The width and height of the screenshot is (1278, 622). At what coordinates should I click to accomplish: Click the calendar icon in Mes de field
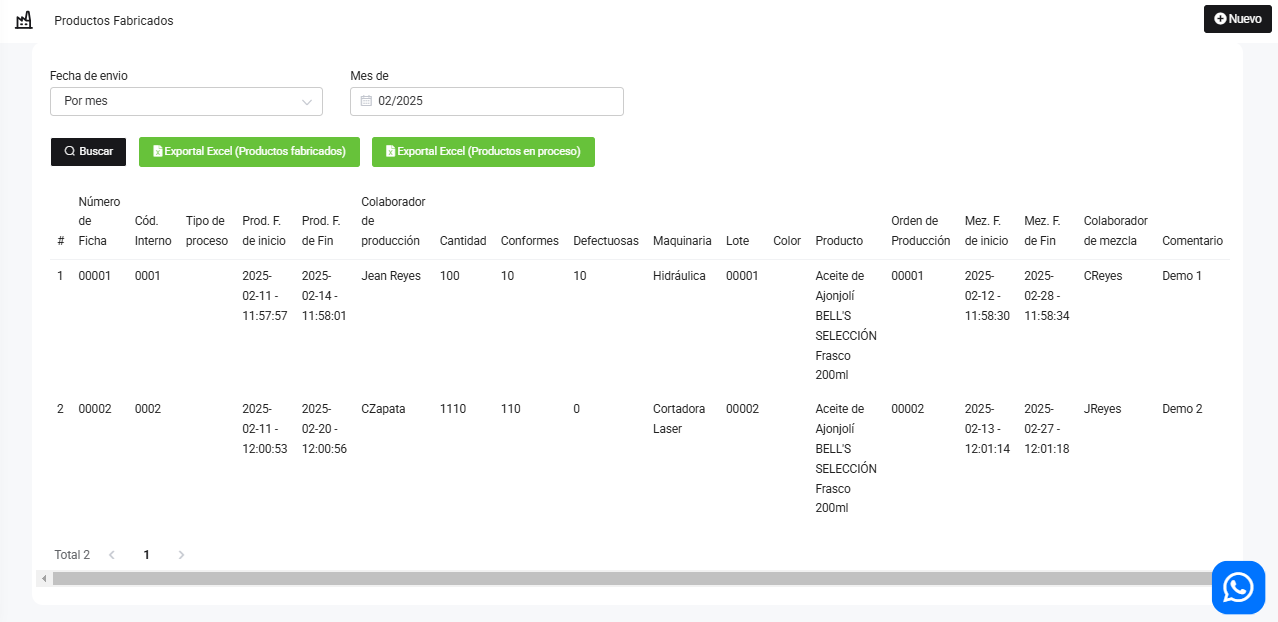click(x=366, y=101)
